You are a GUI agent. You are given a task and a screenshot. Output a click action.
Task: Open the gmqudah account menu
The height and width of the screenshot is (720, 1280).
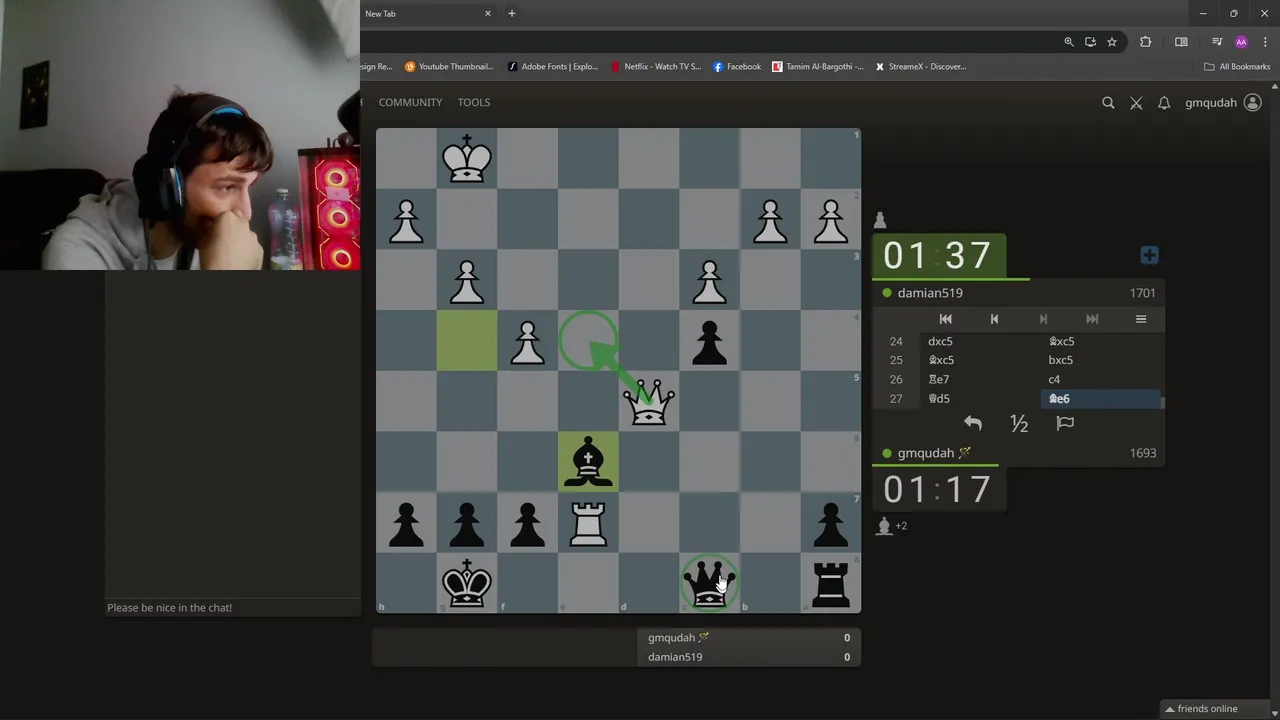coord(1223,102)
